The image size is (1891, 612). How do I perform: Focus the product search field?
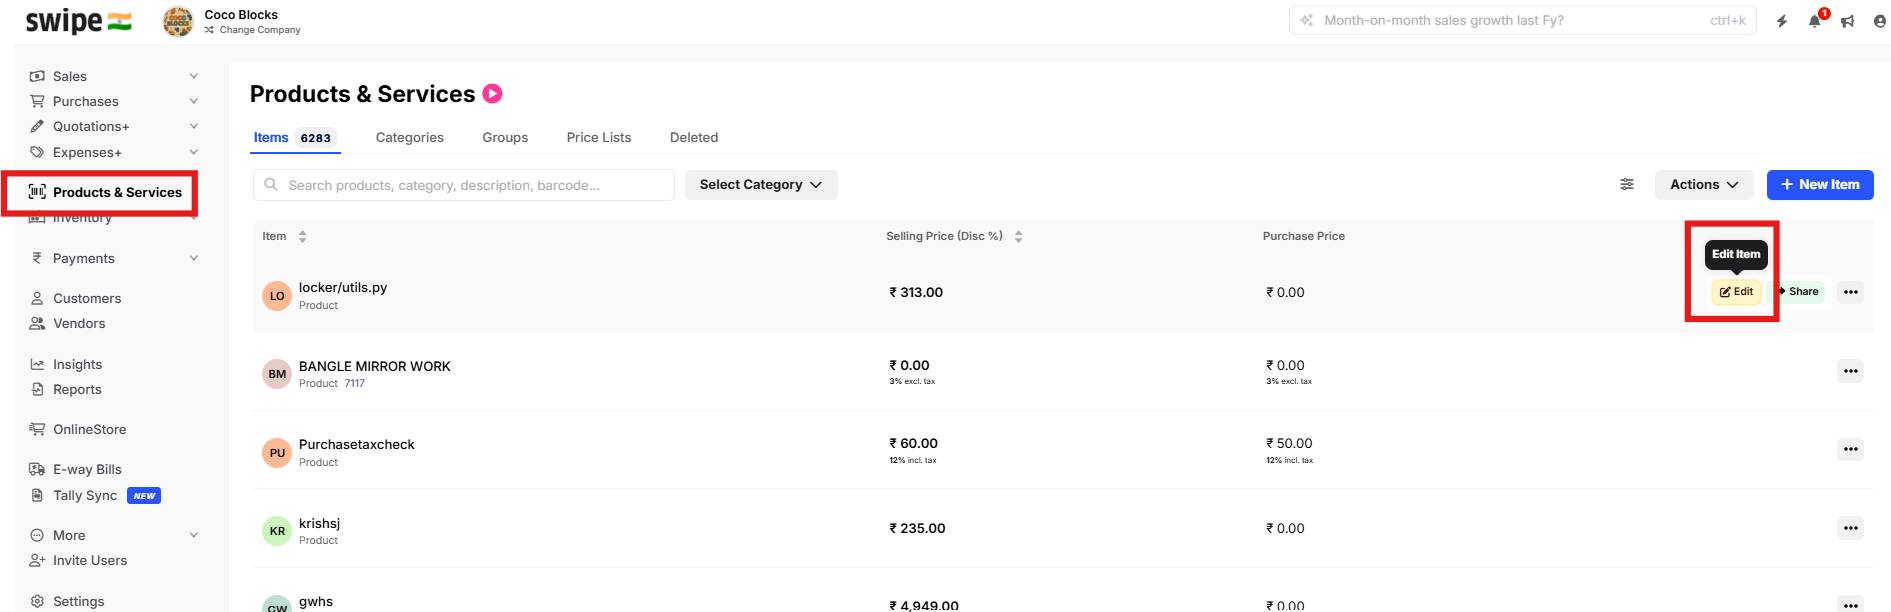(470, 185)
